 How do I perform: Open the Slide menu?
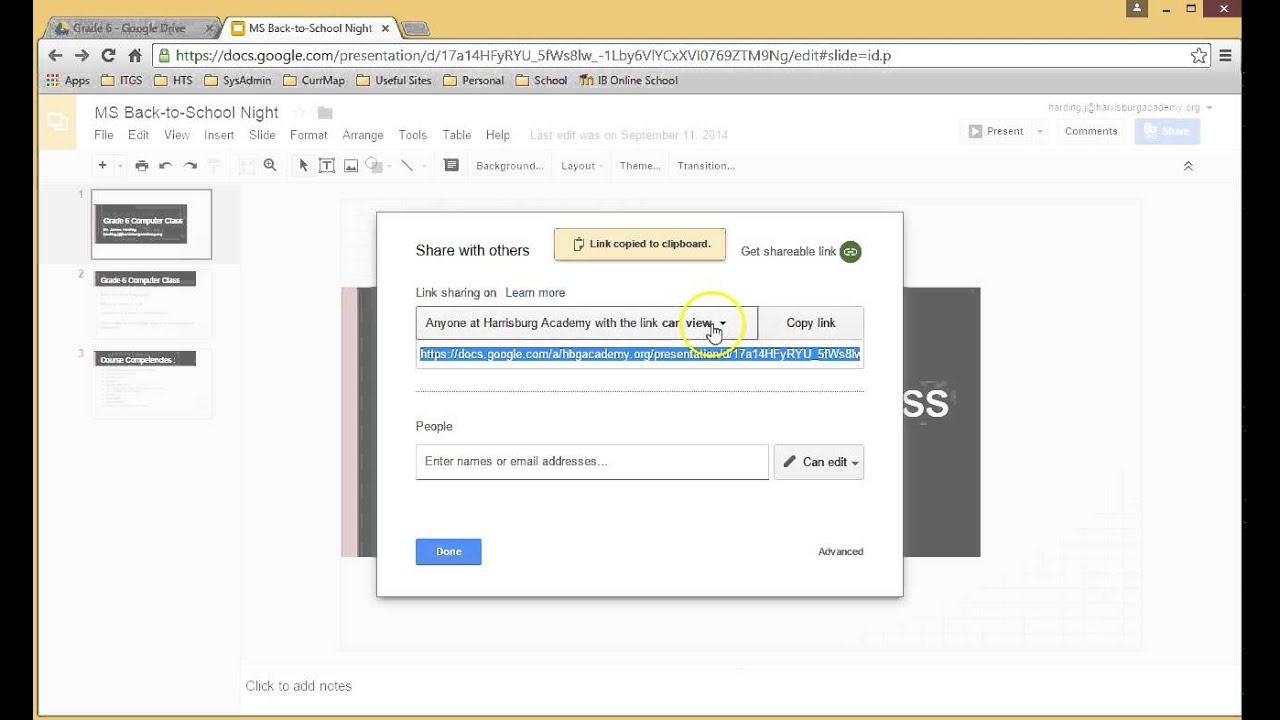coord(262,135)
